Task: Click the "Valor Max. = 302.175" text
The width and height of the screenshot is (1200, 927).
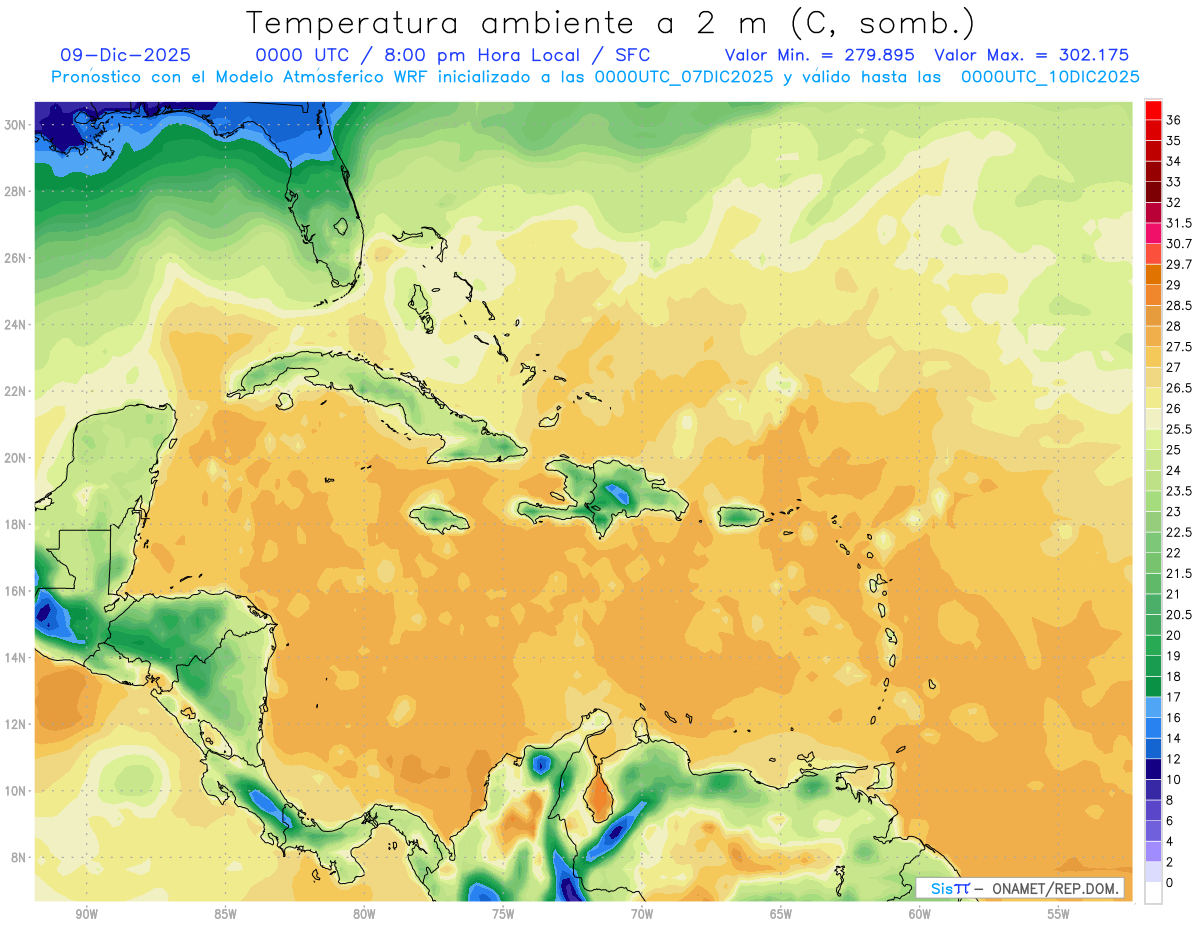Action: click(x=1032, y=55)
